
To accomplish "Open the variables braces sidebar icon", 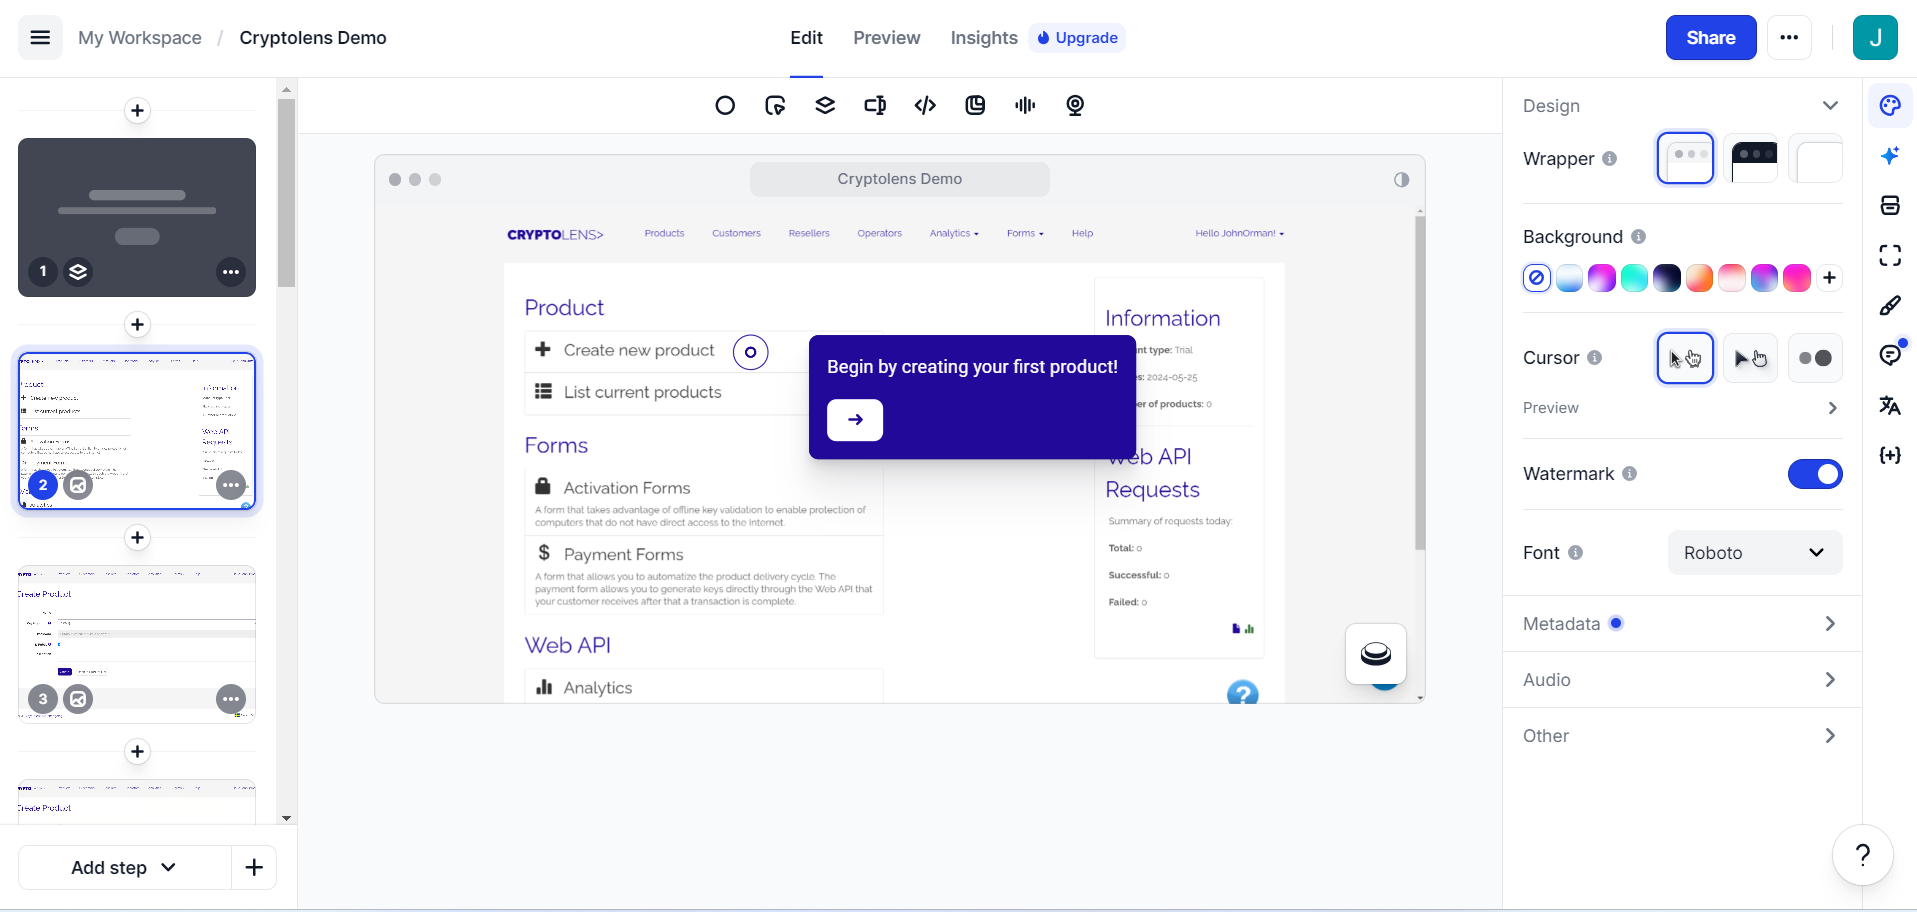I will pos(1890,456).
